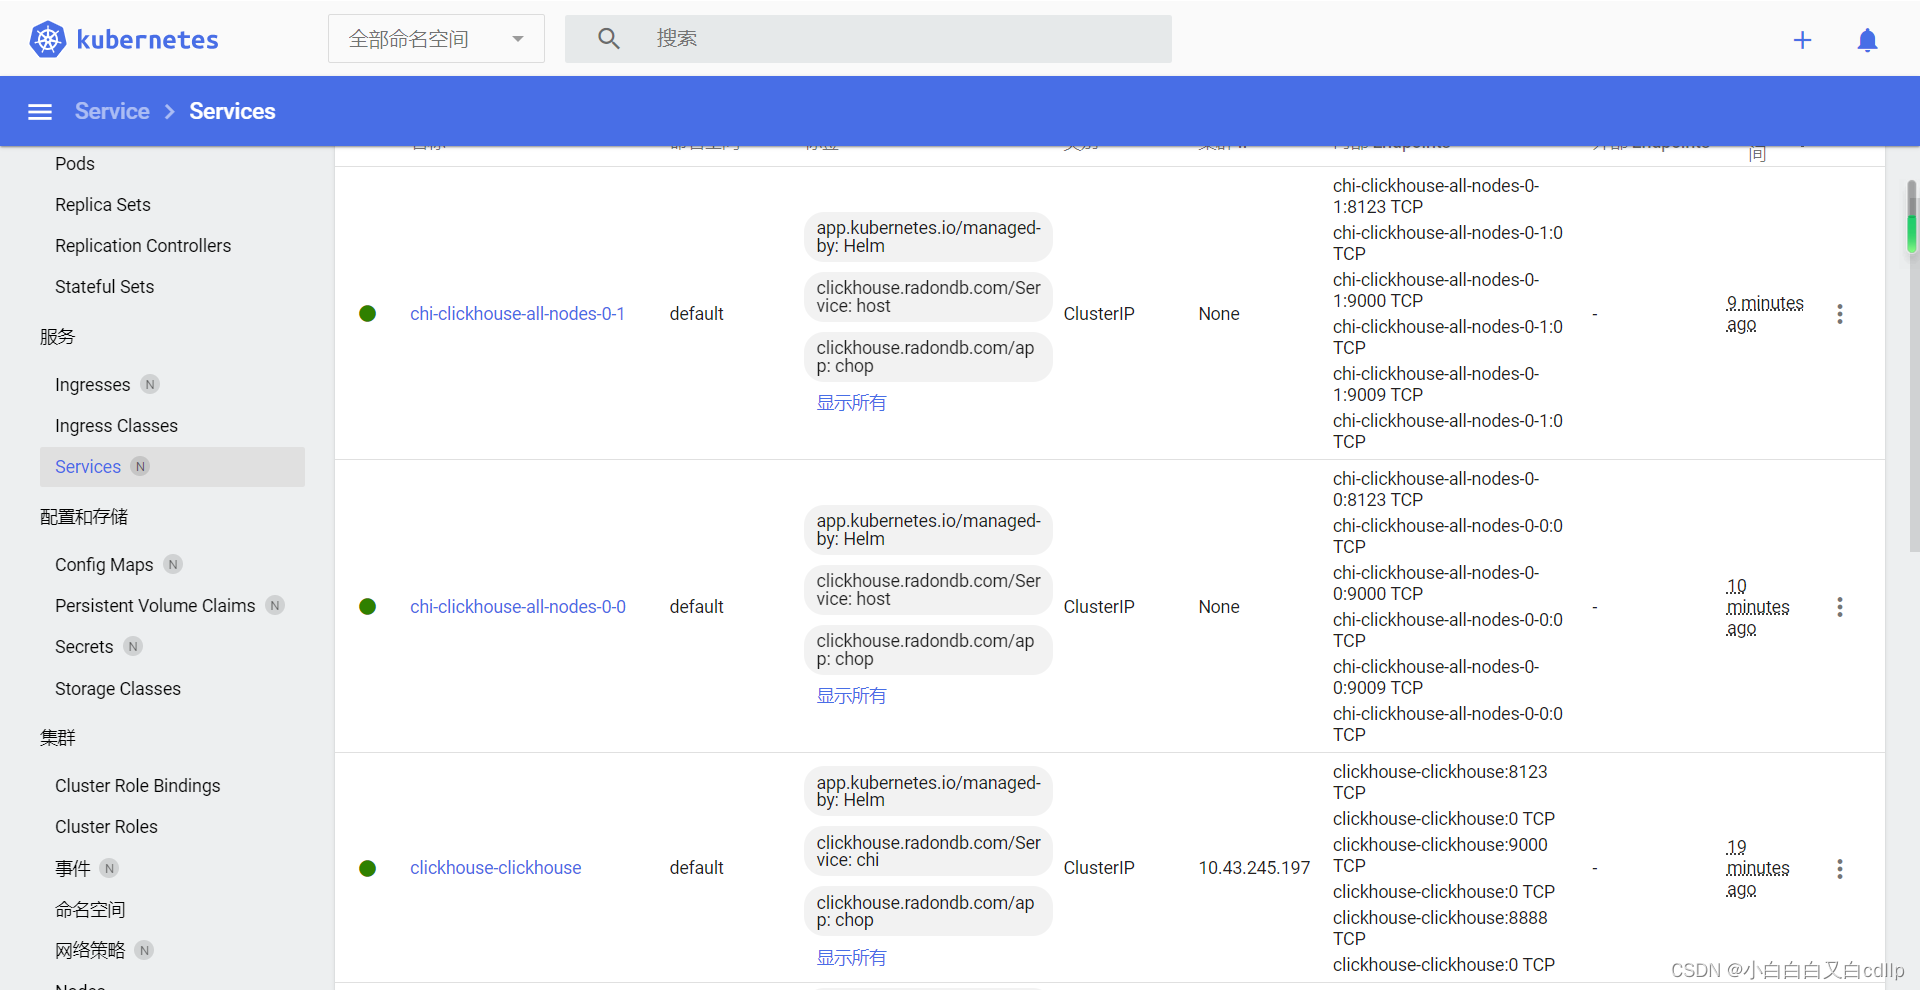Click the Service breadcrumb
Viewport: 1920px width, 990px height.
click(x=112, y=112)
